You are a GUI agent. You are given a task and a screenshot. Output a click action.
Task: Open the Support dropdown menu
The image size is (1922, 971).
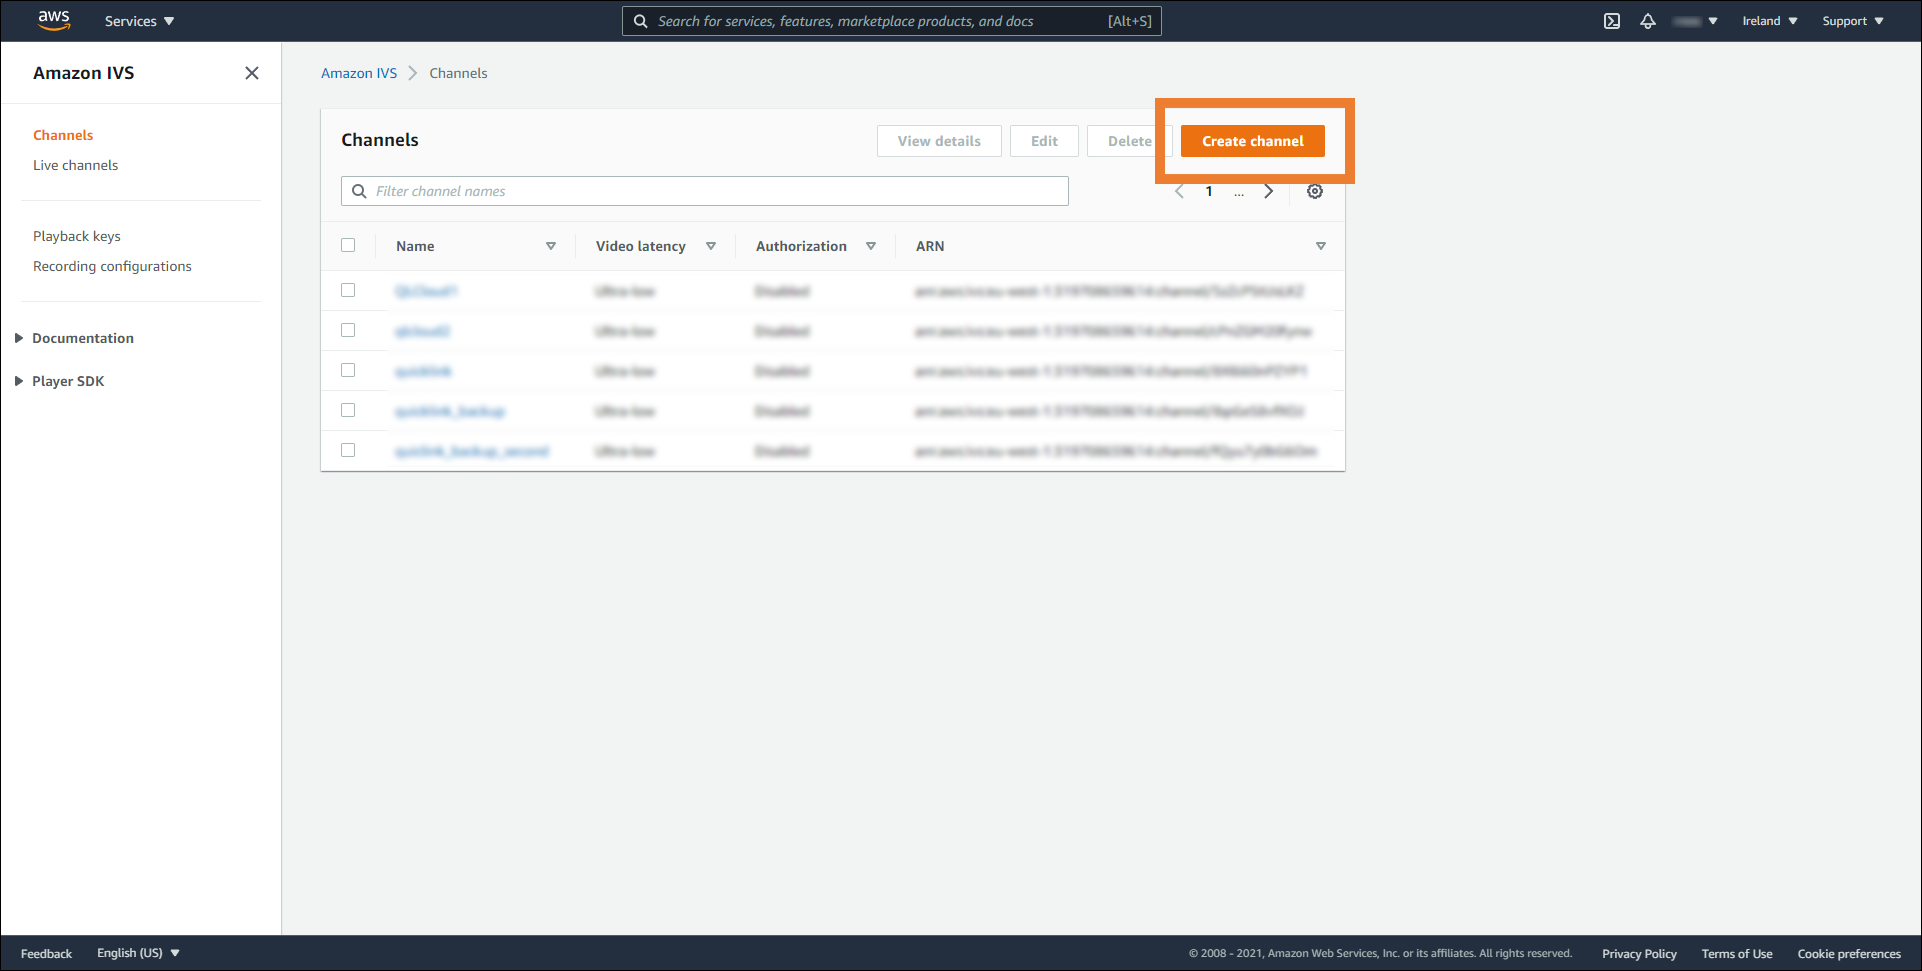1853,21
